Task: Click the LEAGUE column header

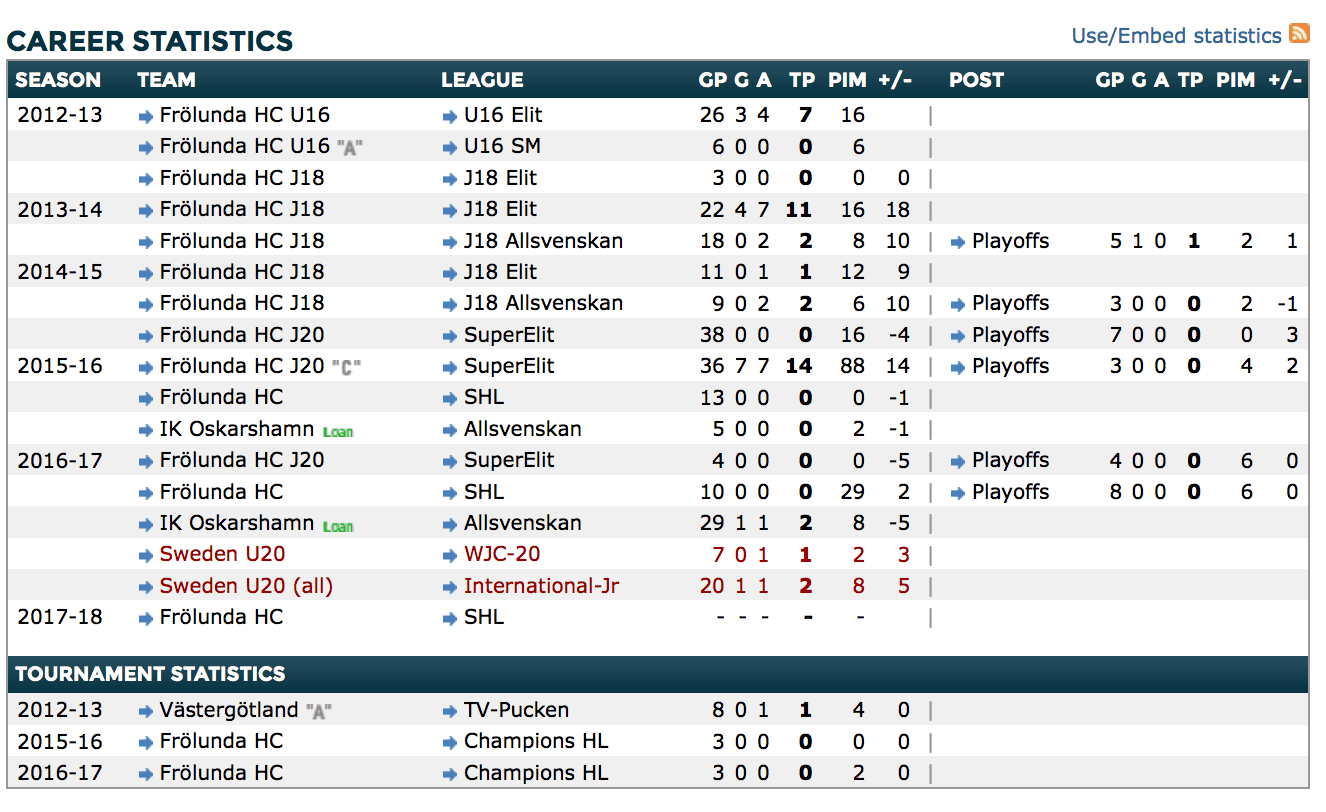Action: pyautogui.click(x=482, y=80)
